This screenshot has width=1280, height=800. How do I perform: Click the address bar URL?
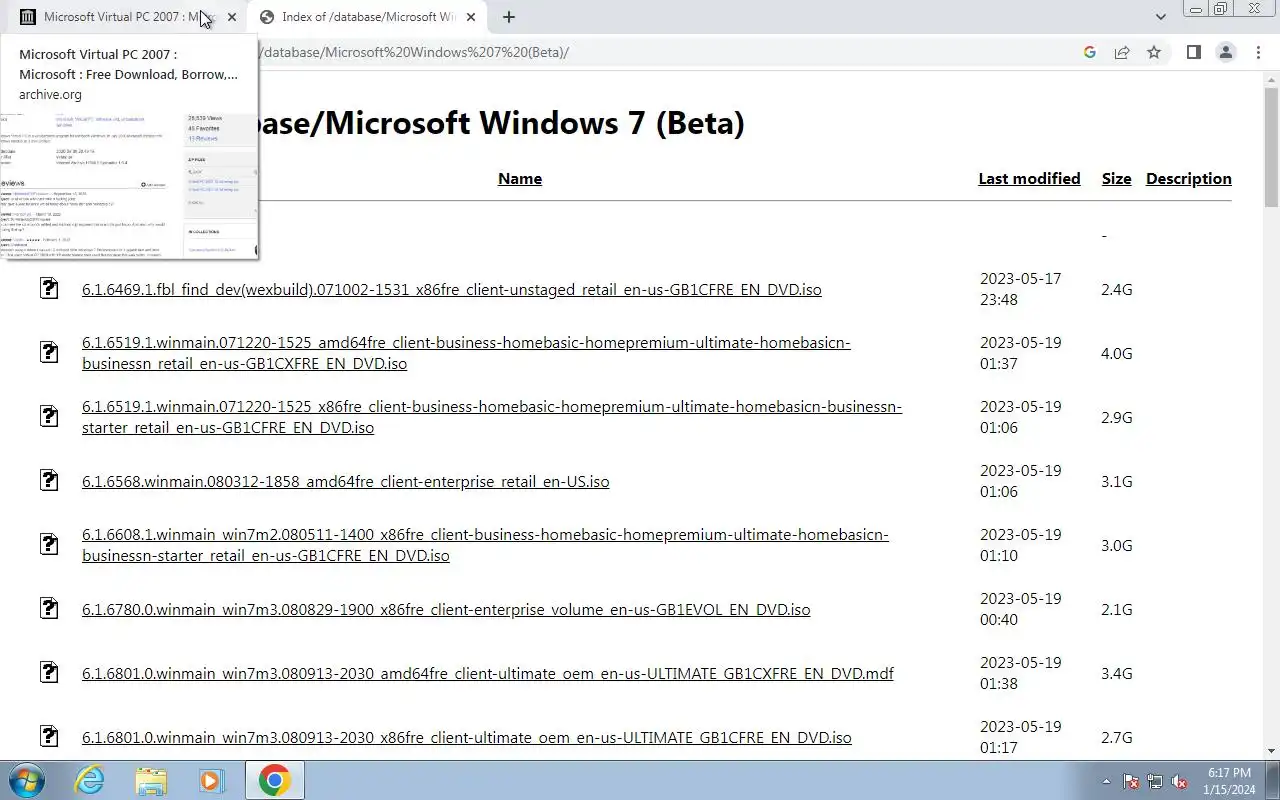click(x=414, y=52)
